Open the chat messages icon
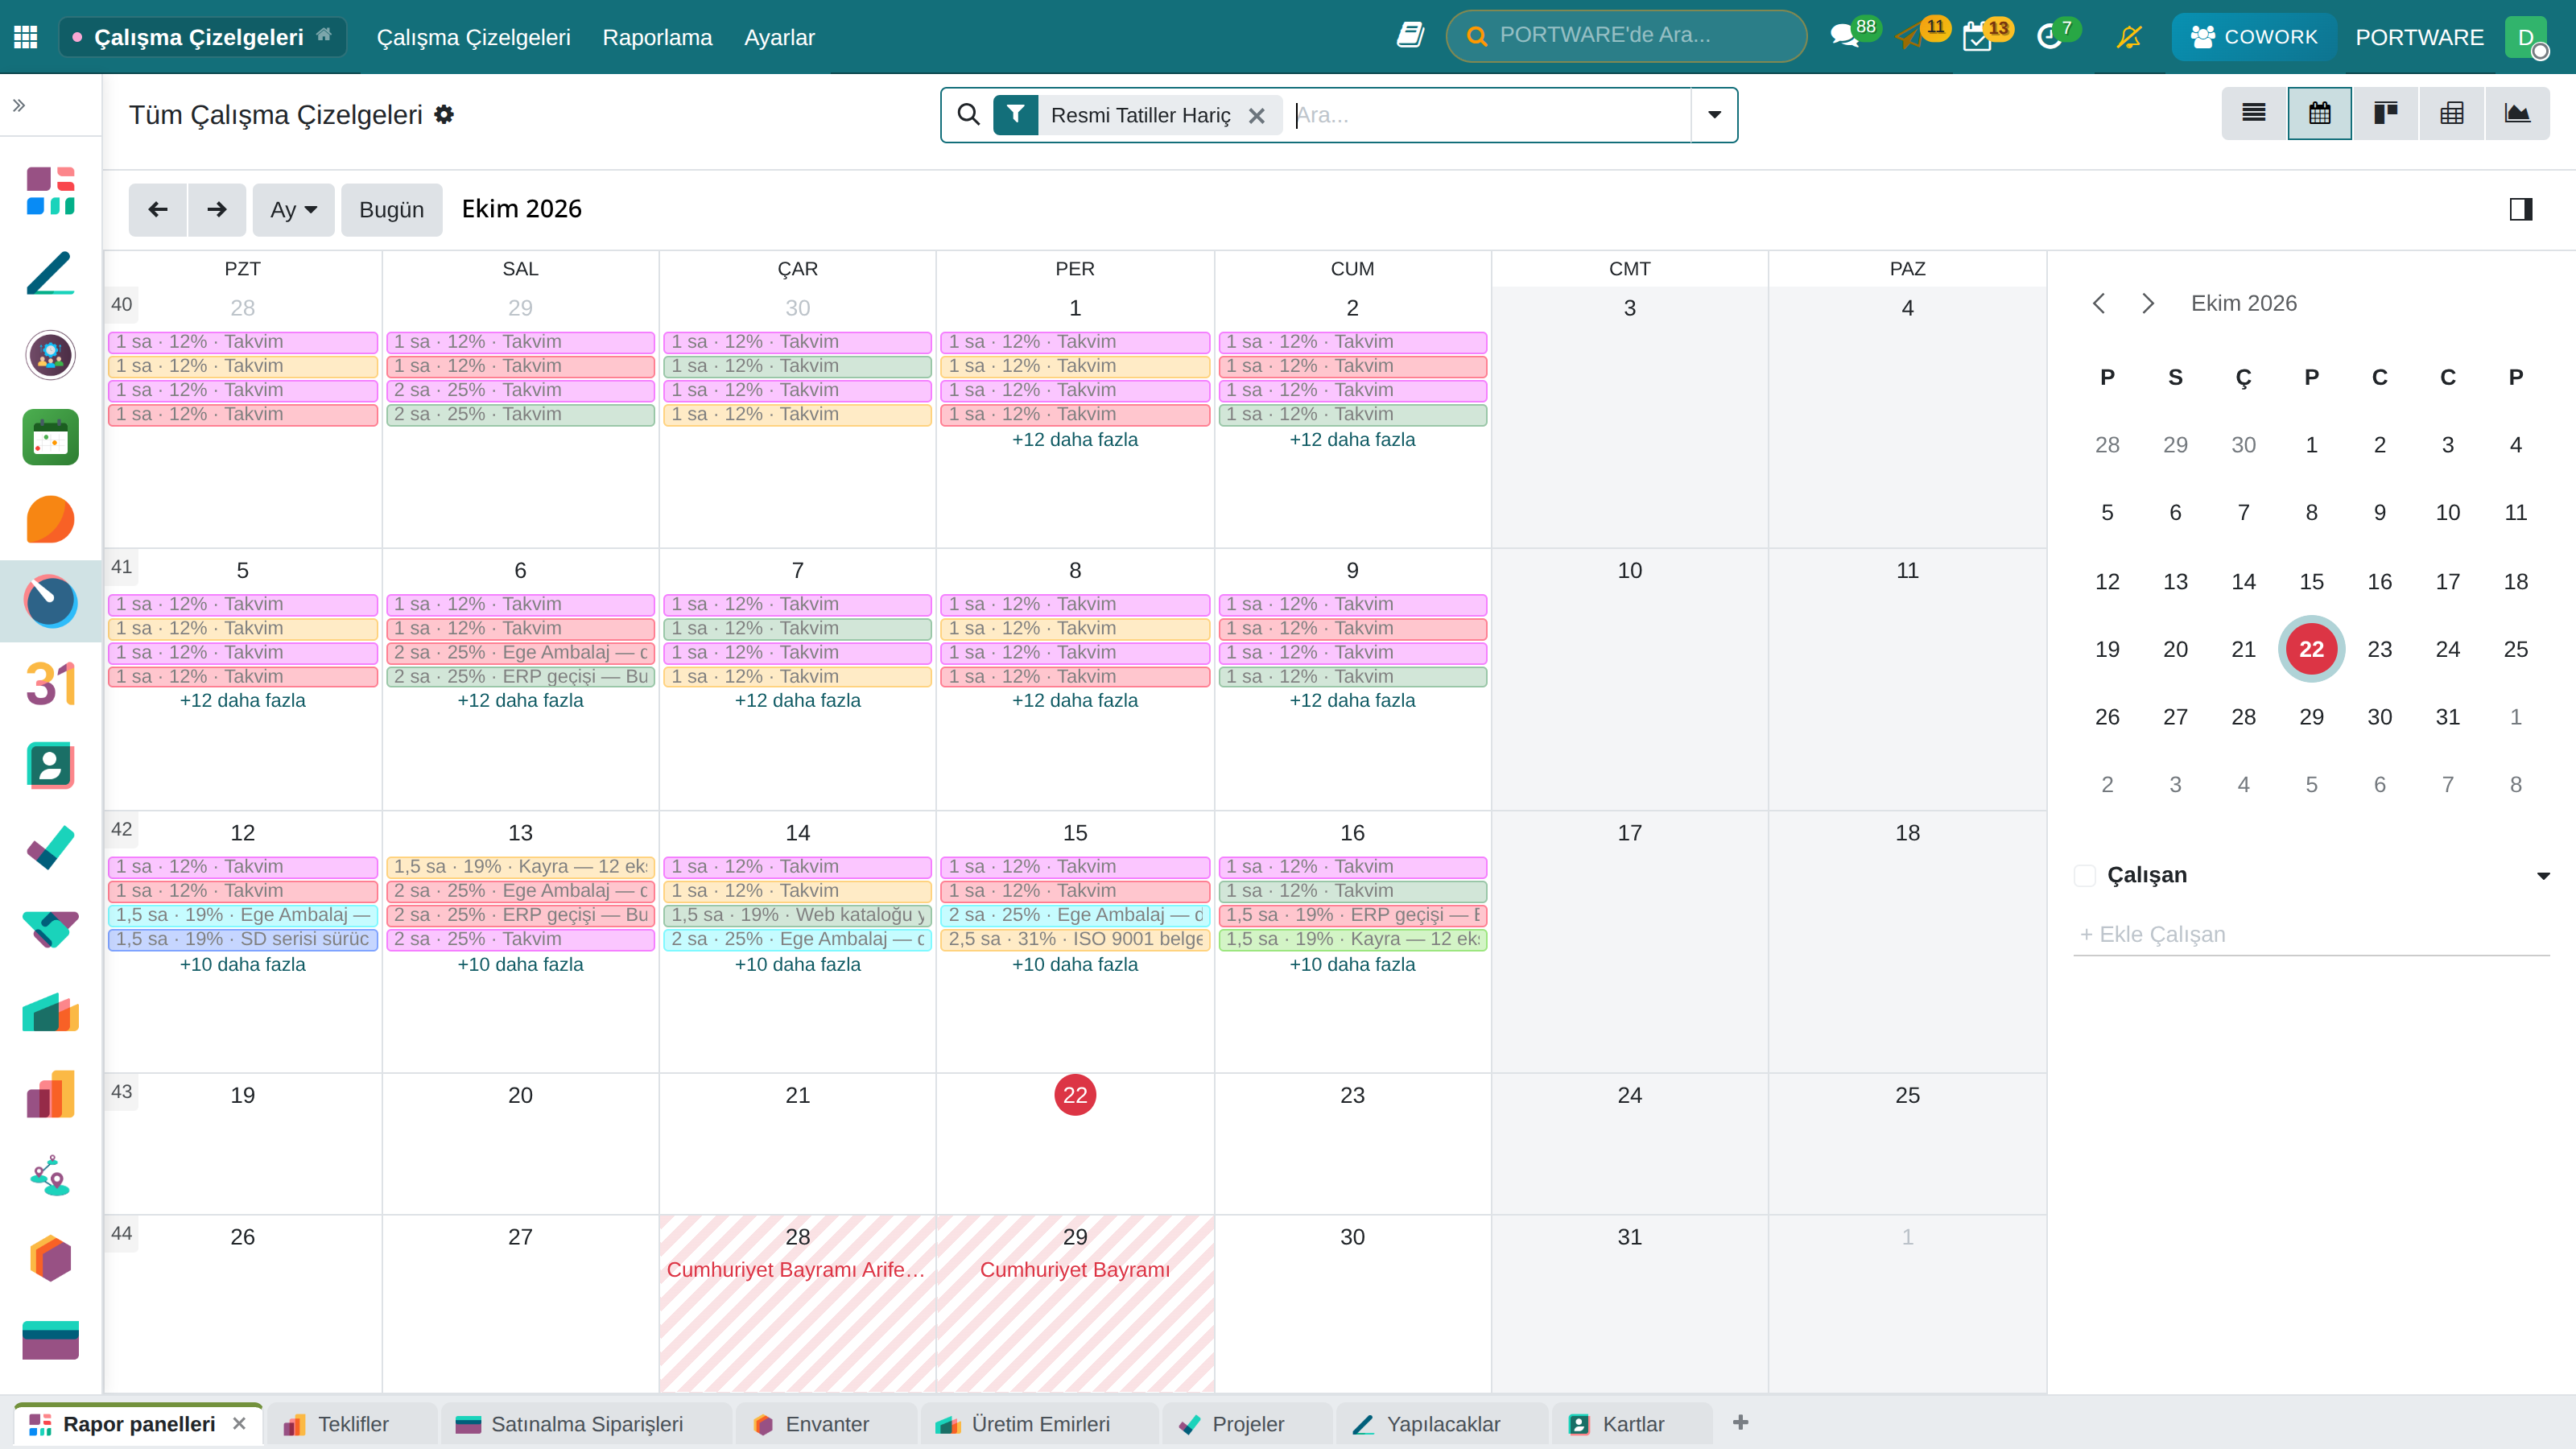The image size is (2576, 1449). pyautogui.click(x=1844, y=37)
